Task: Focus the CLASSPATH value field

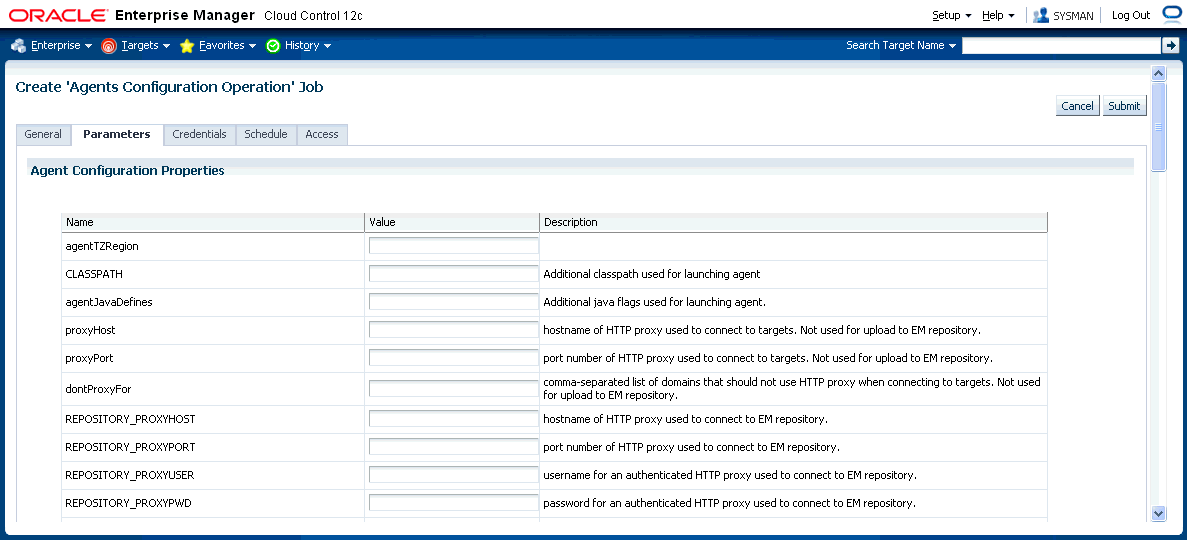Action: tap(453, 273)
